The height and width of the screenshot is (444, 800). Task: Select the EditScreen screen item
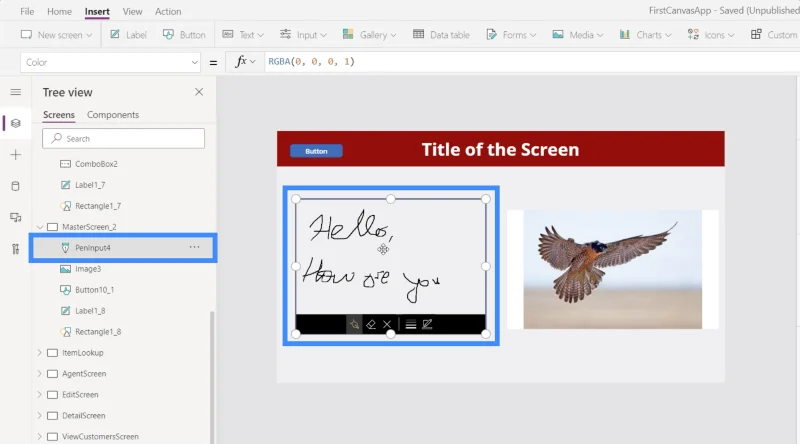click(x=80, y=394)
